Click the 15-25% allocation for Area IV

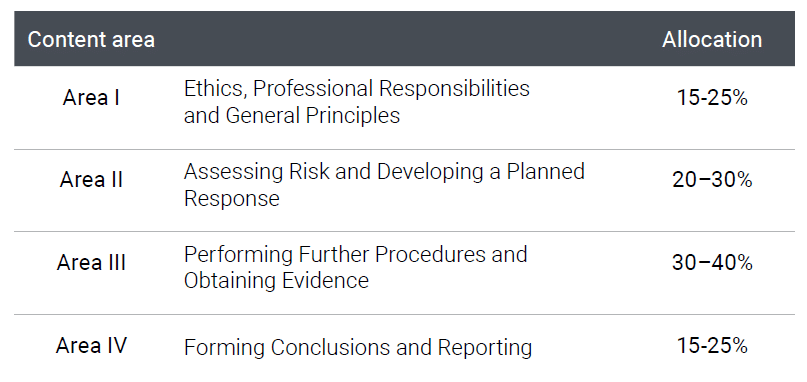pyautogui.click(x=712, y=345)
